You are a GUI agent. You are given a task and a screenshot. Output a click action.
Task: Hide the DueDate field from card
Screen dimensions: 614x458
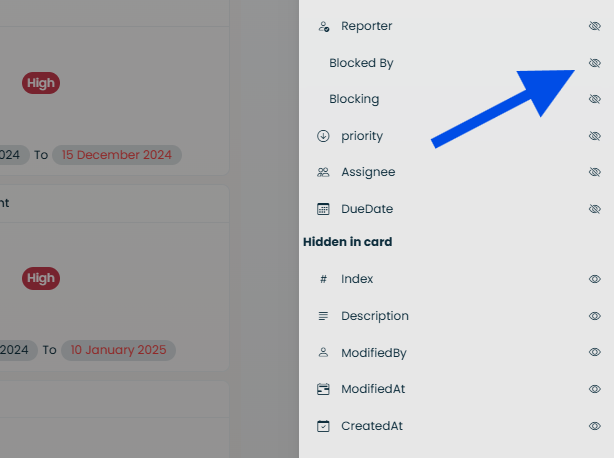click(594, 209)
